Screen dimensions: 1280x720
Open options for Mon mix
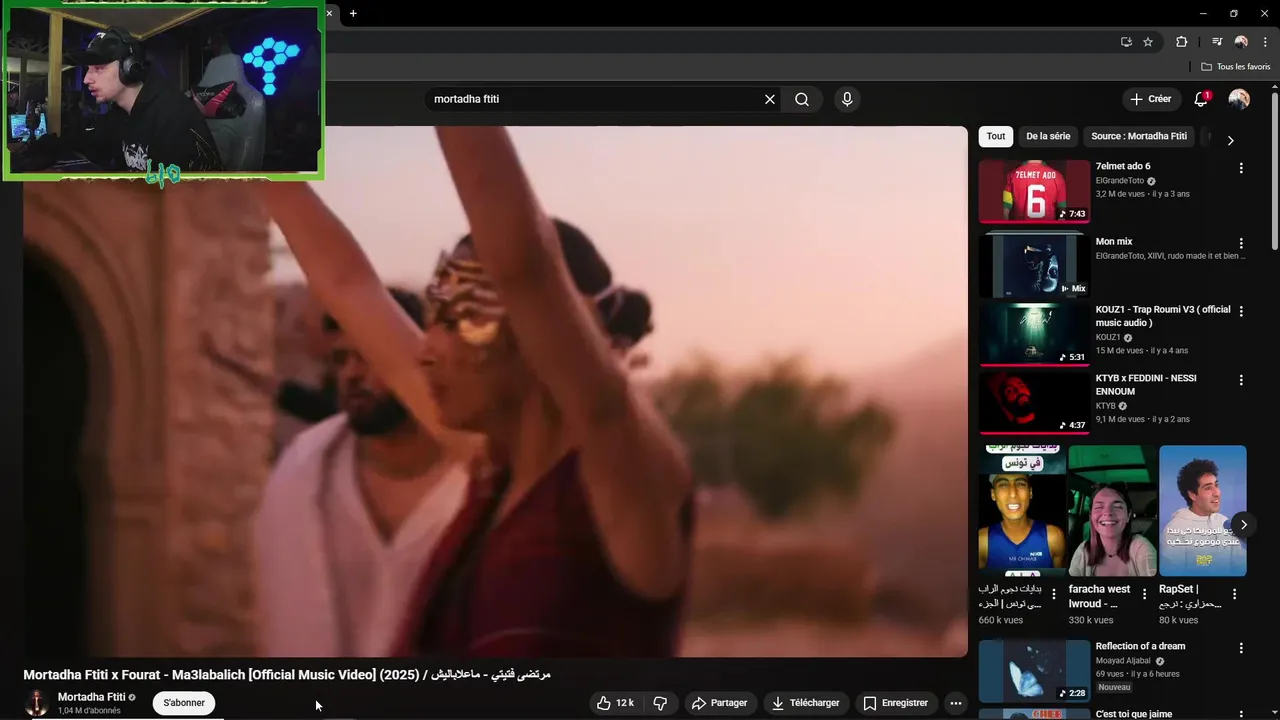[x=1241, y=243]
